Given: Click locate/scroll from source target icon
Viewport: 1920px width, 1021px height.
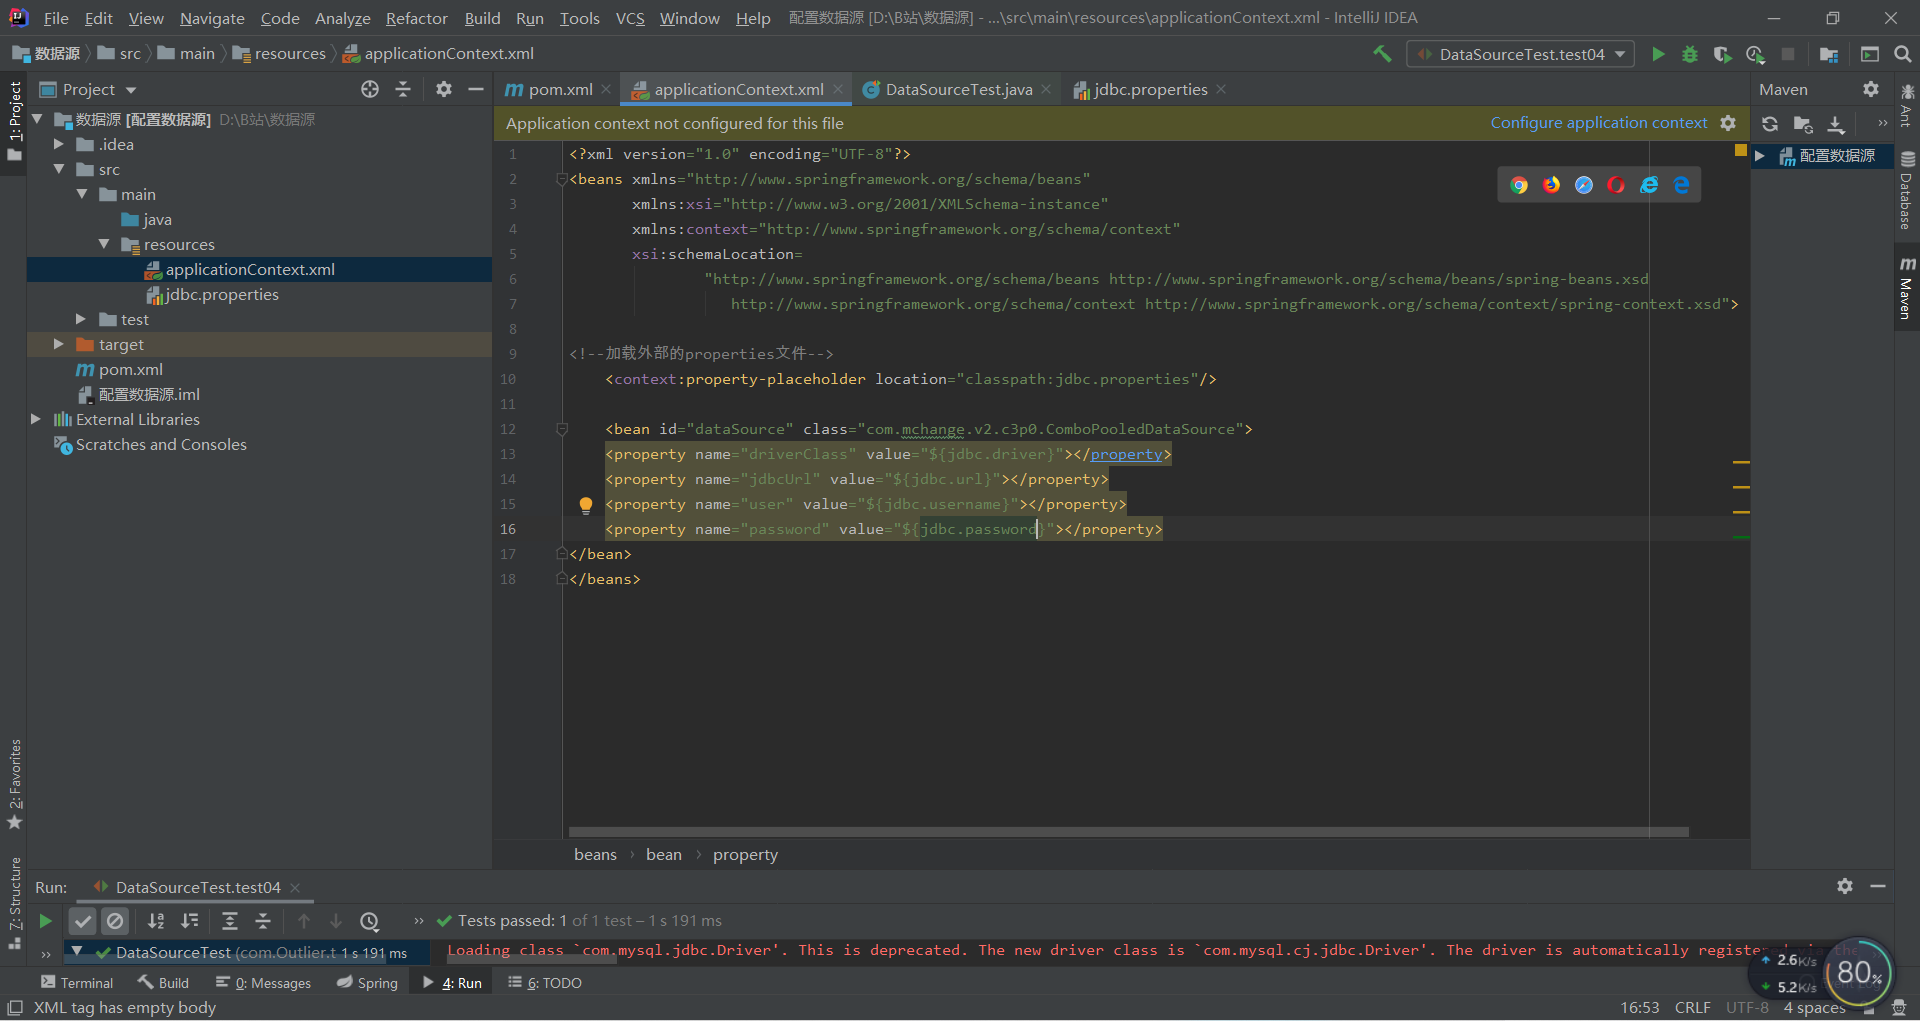Looking at the screenshot, I should (370, 89).
